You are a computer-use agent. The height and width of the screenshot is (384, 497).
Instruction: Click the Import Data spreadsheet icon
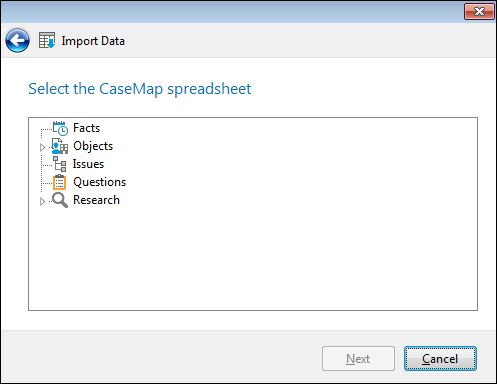pyautogui.click(x=47, y=40)
